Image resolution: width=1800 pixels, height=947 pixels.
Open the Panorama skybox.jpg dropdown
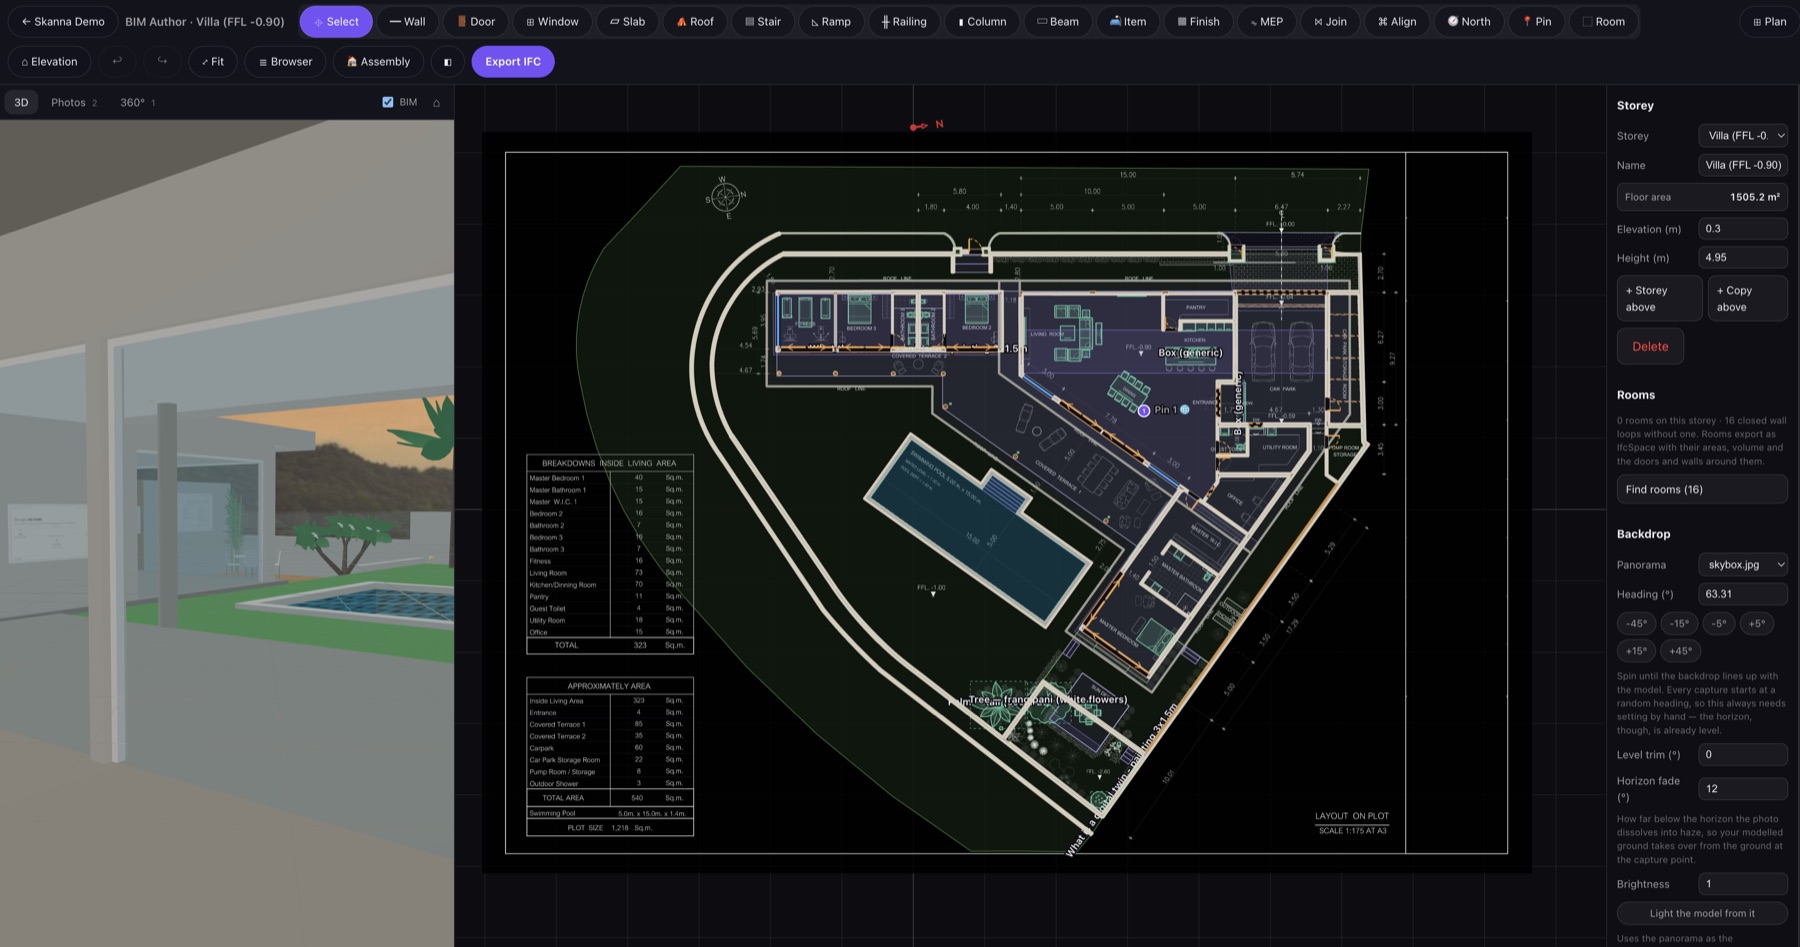point(1742,564)
